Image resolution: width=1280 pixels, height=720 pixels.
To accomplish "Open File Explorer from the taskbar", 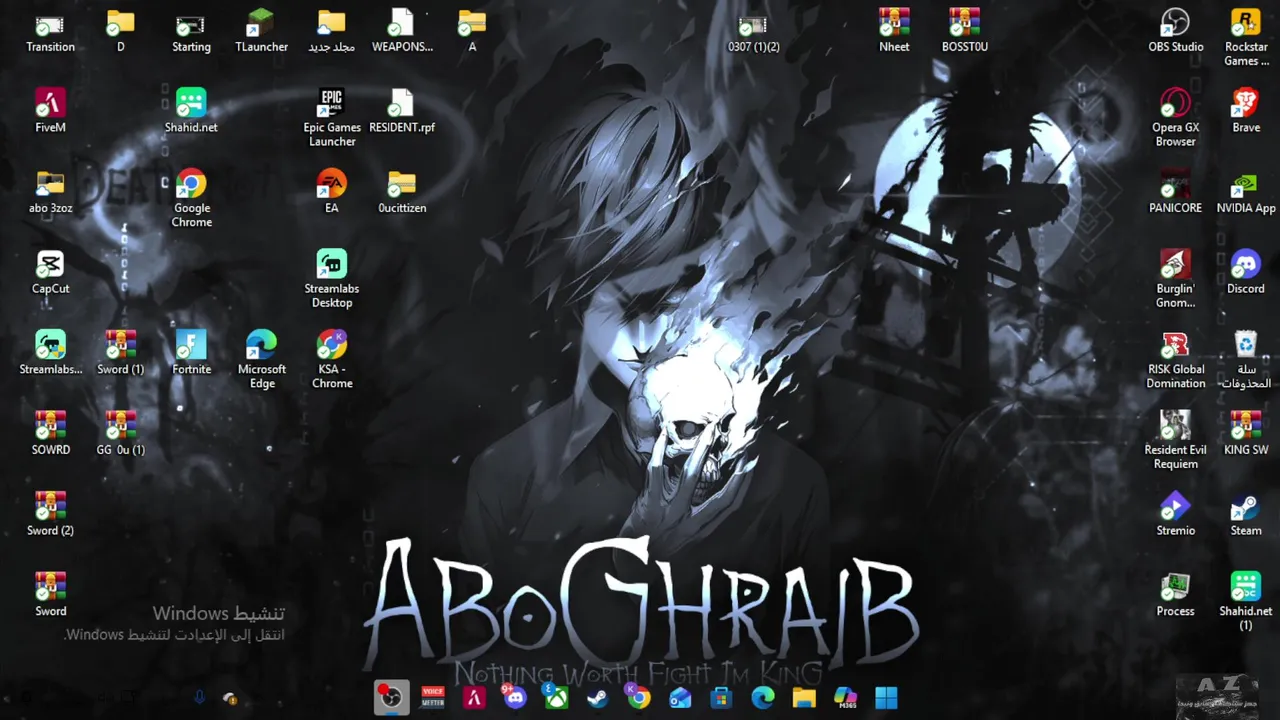I will pos(804,697).
